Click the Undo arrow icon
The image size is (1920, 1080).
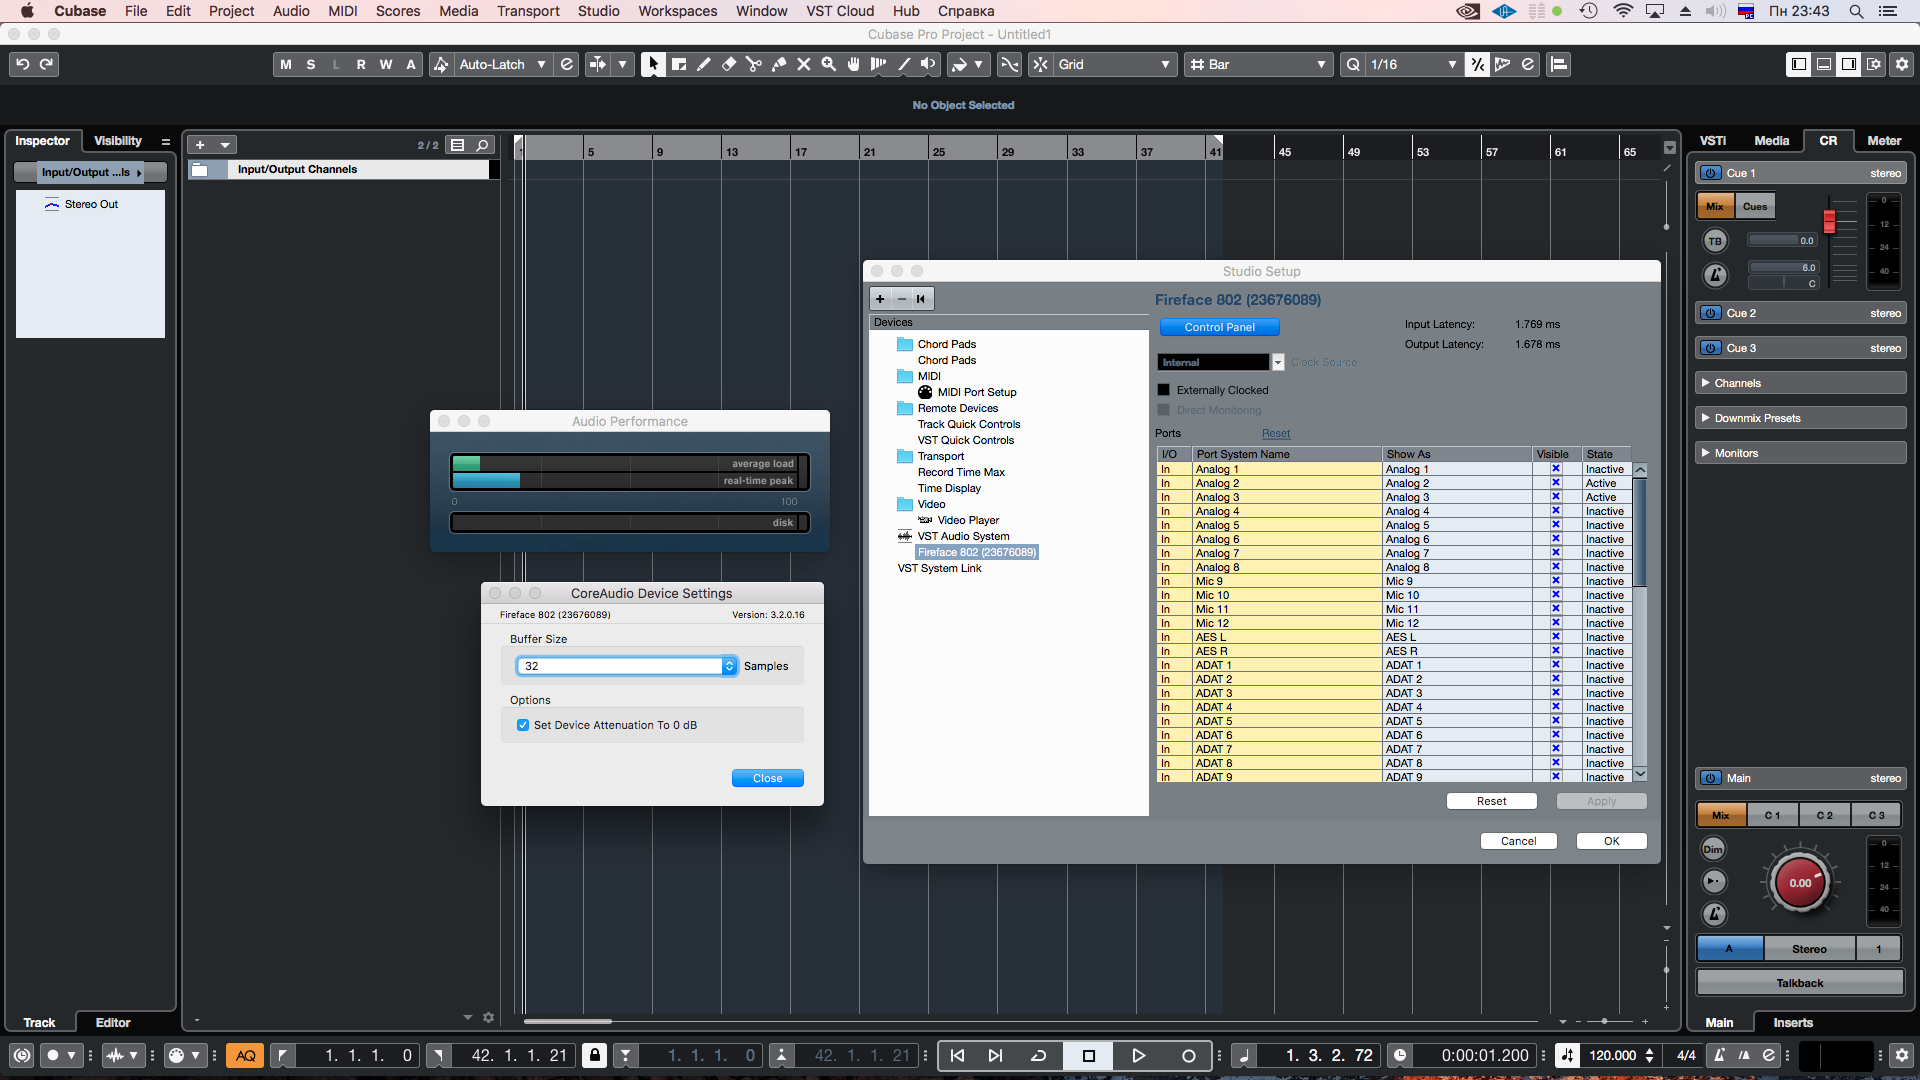click(x=22, y=64)
